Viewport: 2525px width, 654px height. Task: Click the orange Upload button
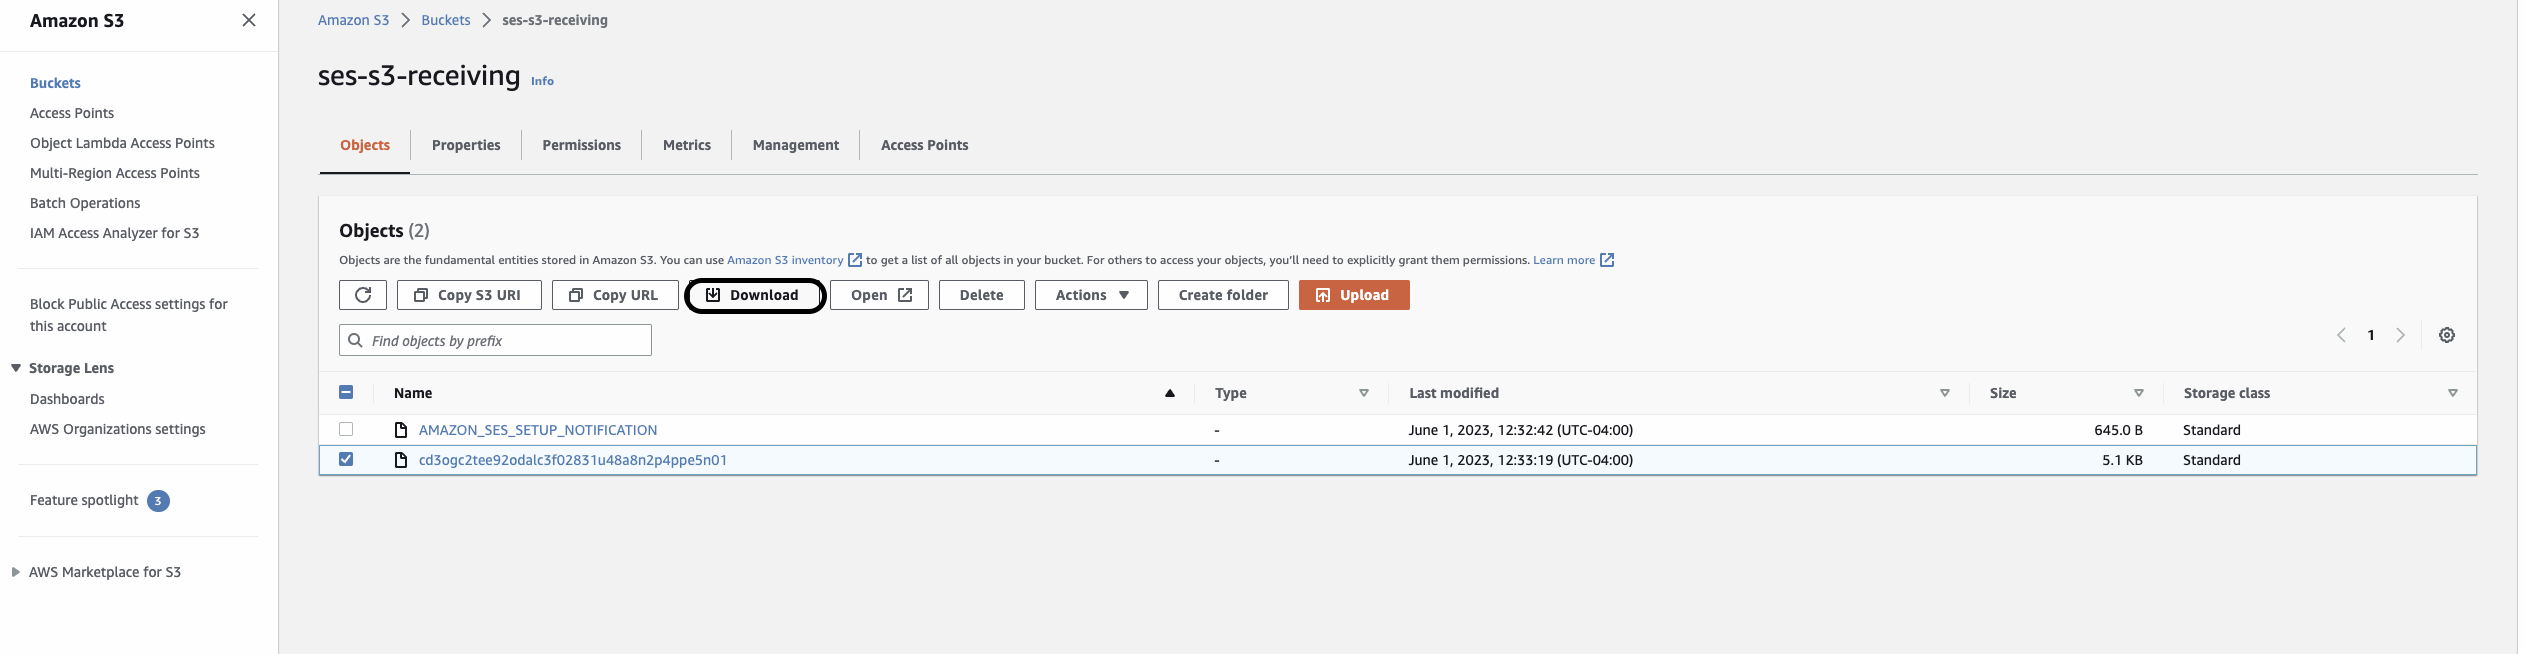tap(1354, 295)
